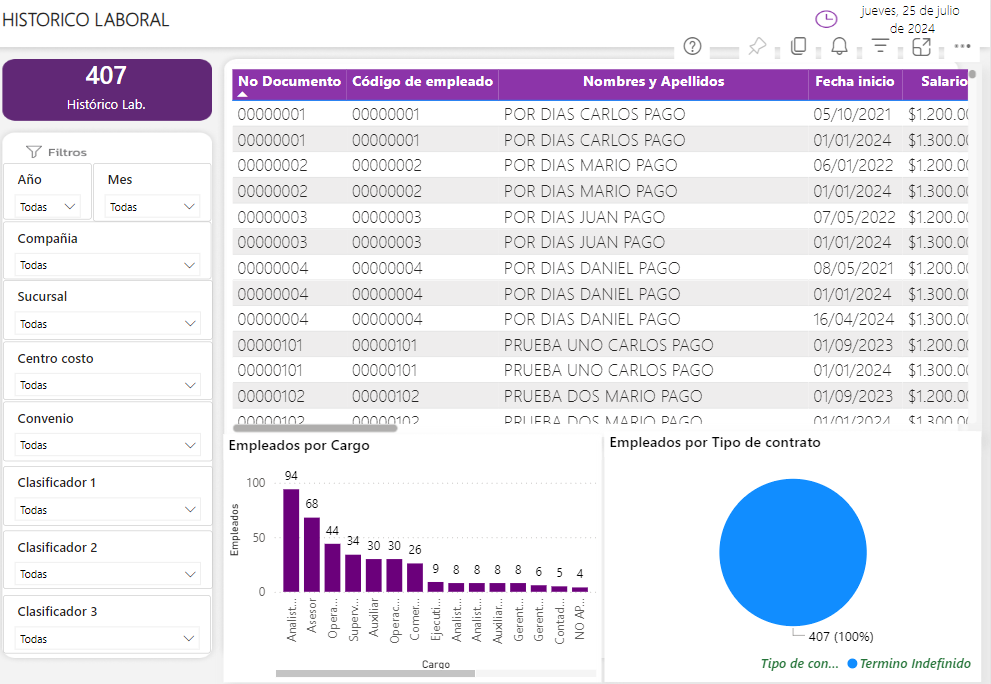This screenshot has width=991, height=684.
Task: Open visual filters using the filter lines icon
Action: [x=880, y=46]
